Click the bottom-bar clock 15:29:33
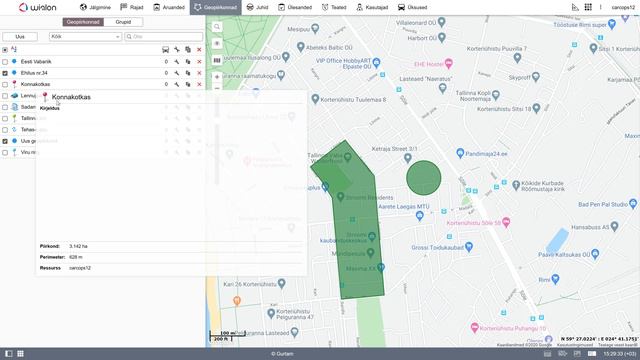The image size is (640, 360). point(620,354)
